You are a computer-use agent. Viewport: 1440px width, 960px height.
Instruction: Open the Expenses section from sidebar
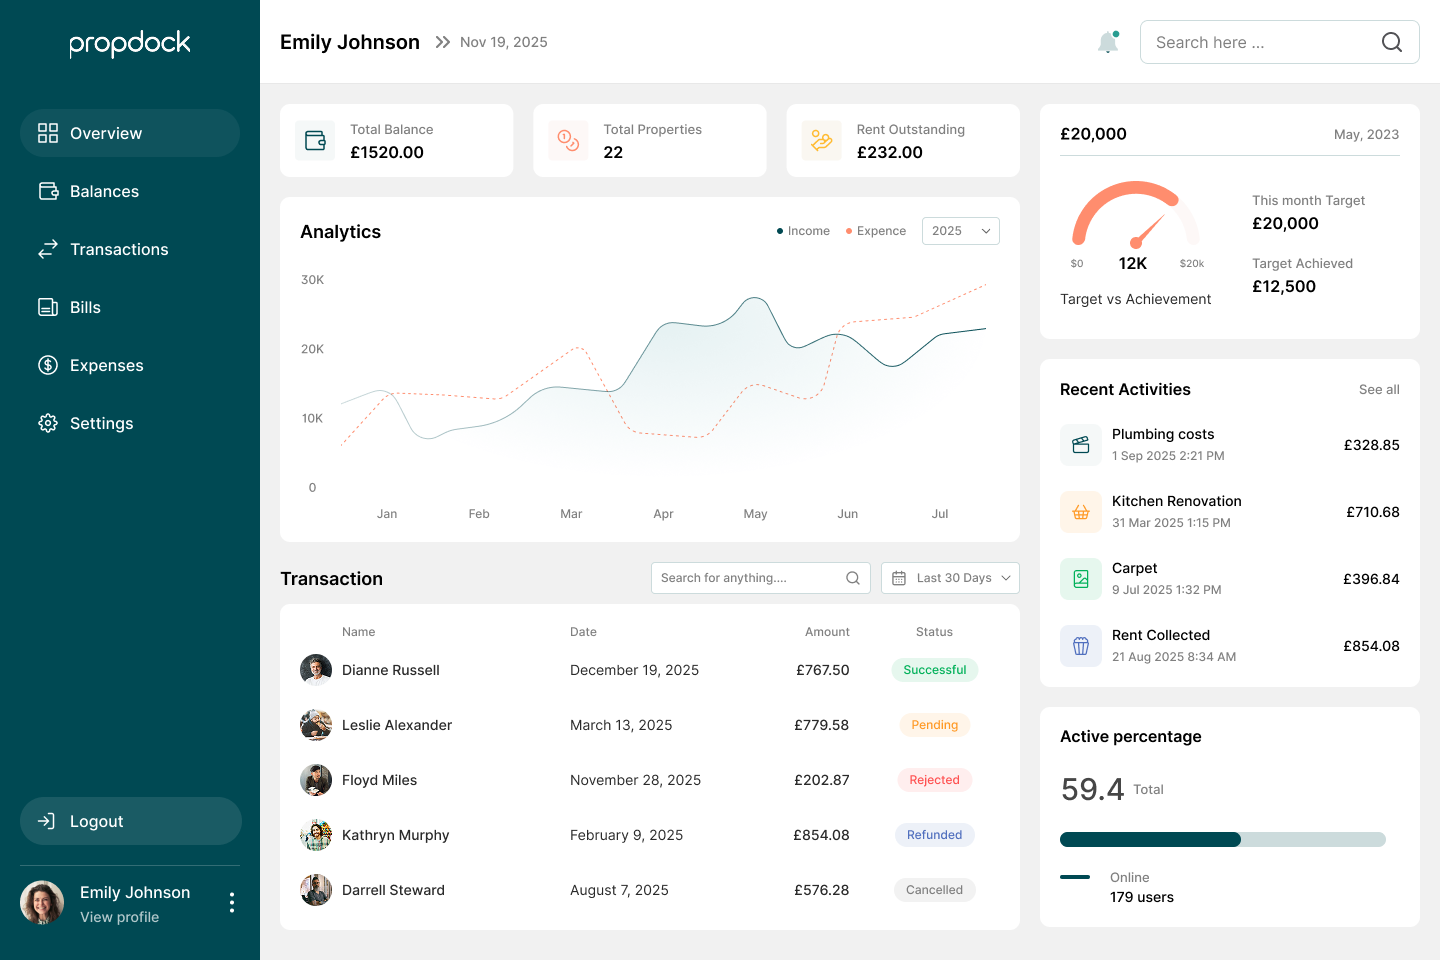(105, 364)
